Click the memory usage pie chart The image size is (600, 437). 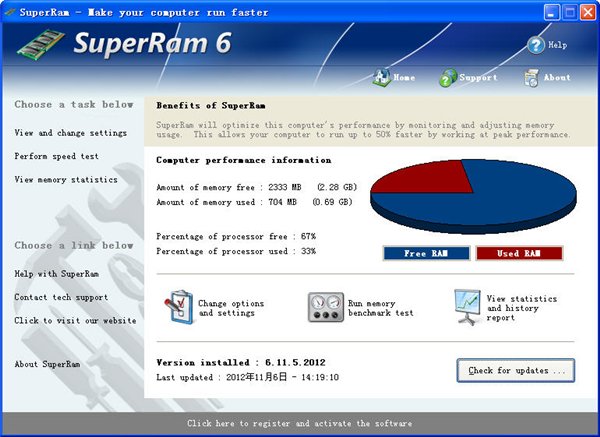point(473,196)
